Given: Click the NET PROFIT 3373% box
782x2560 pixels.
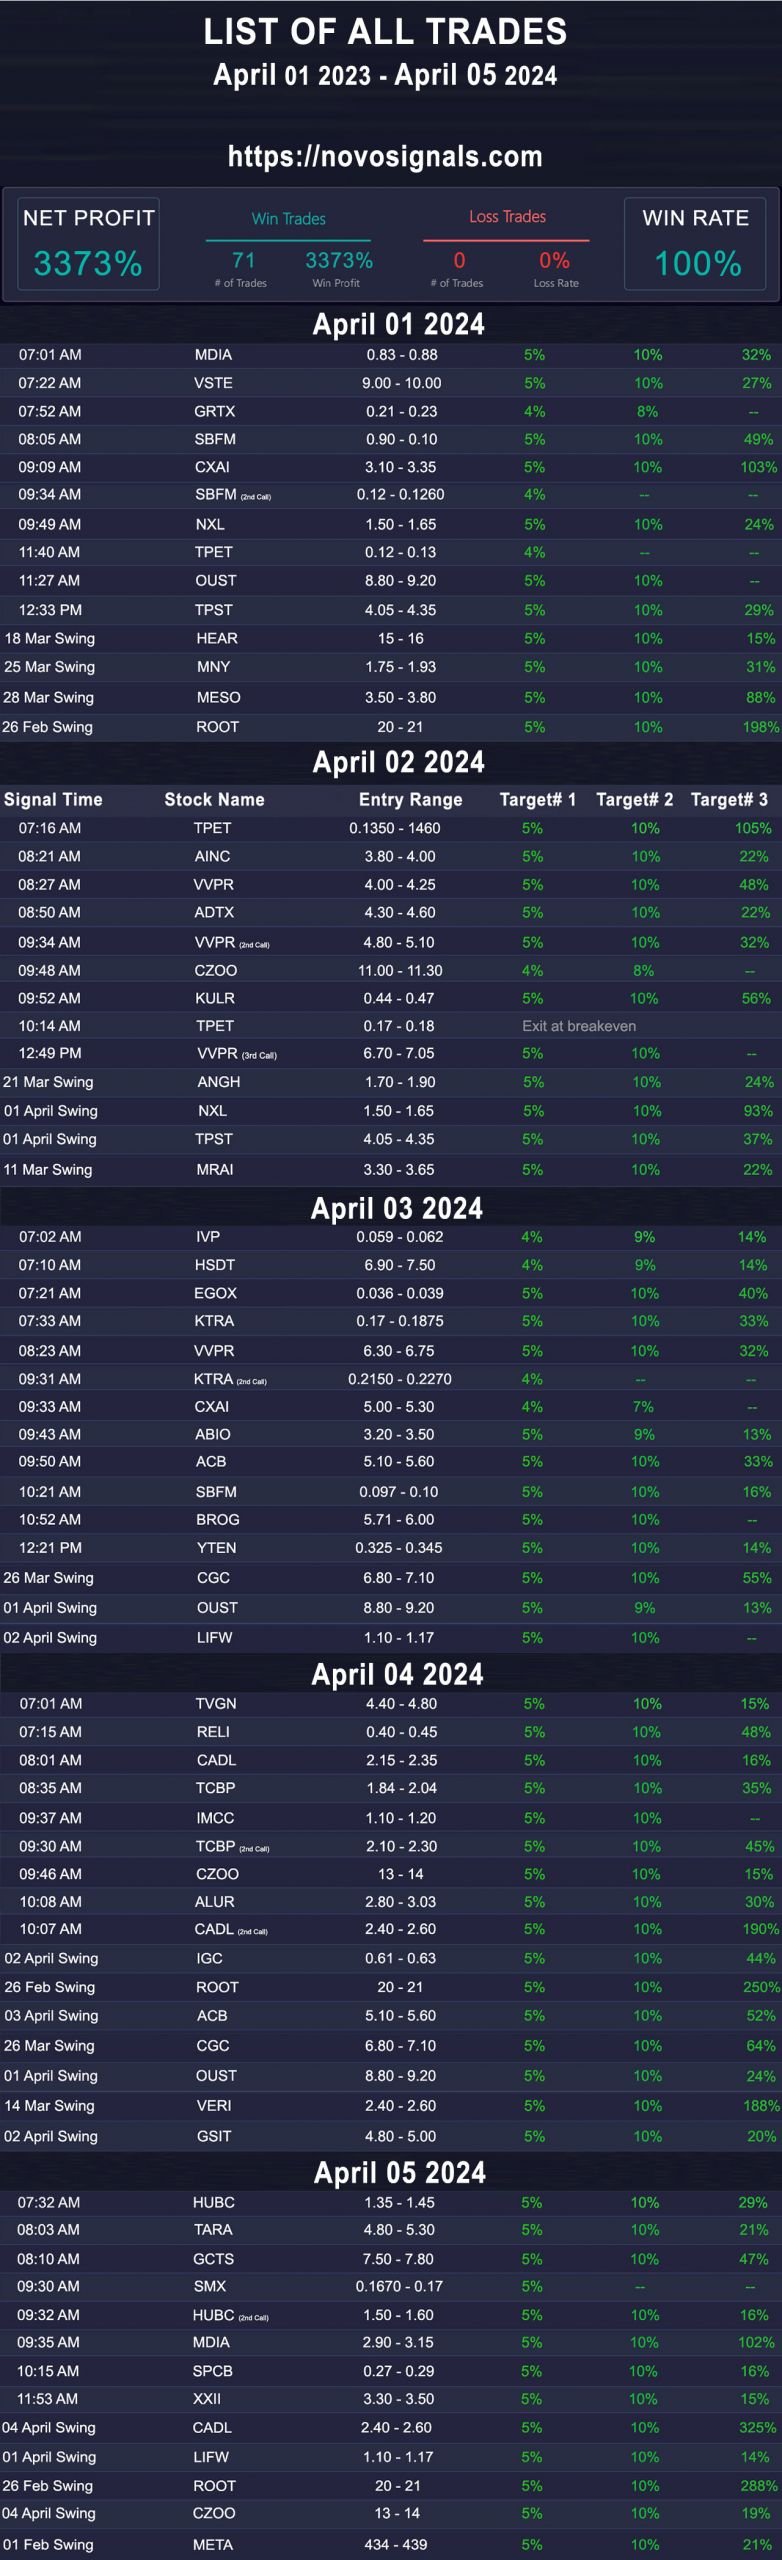Looking at the screenshot, I should (89, 244).
